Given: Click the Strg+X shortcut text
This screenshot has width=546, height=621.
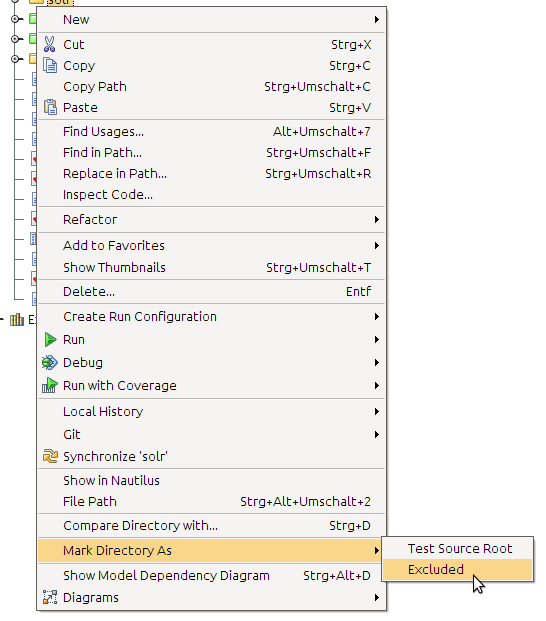Looking at the screenshot, I should [351, 44].
